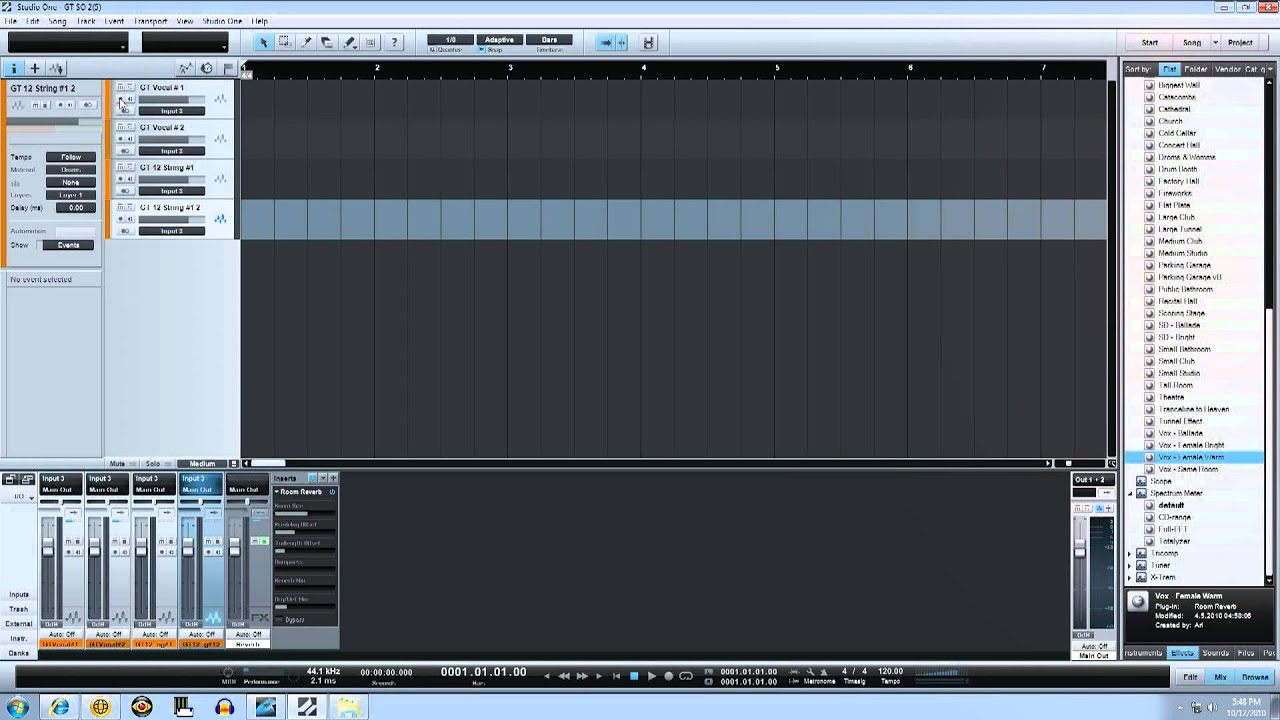This screenshot has width=1280, height=720.
Task: Open the tempo track clock icon
Action: (x=207, y=69)
